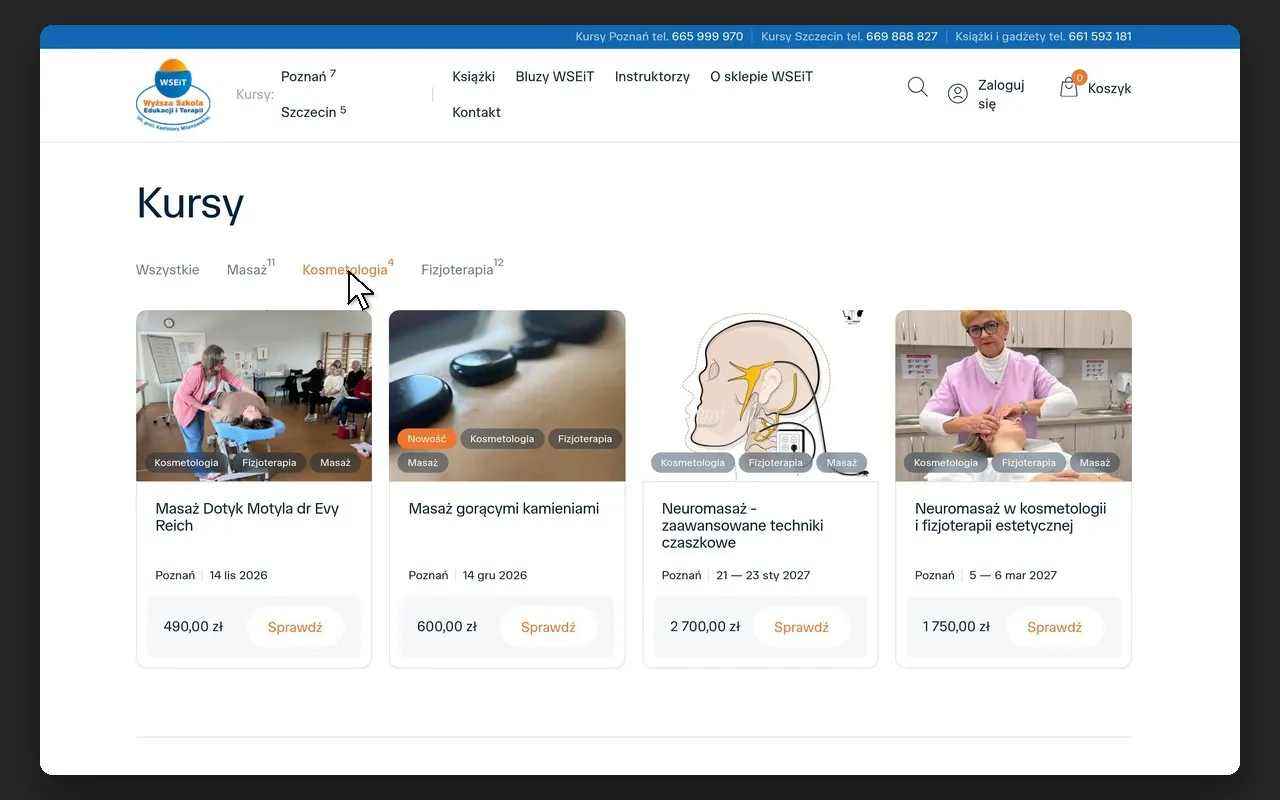Open the search magnifier icon
Viewport: 1280px width, 800px height.
point(917,87)
